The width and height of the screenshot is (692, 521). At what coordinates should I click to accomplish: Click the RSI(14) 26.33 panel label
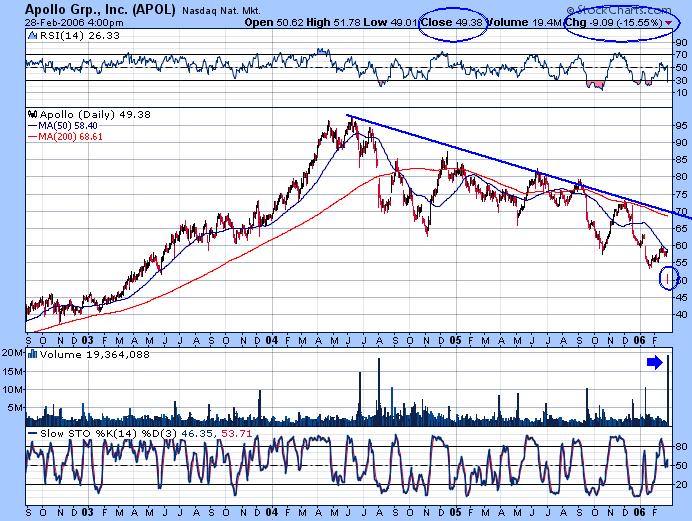coord(79,36)
